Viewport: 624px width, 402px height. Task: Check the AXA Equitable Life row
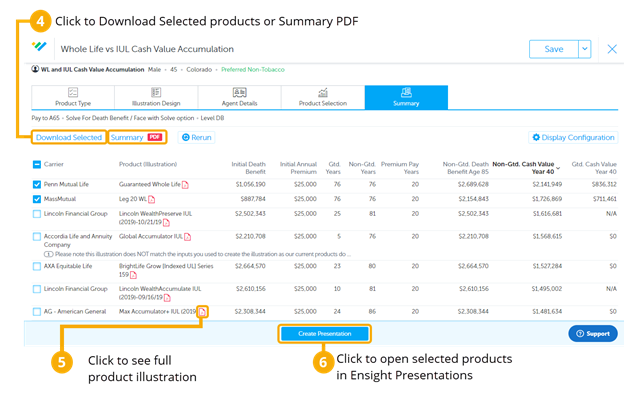coord(37,266)
